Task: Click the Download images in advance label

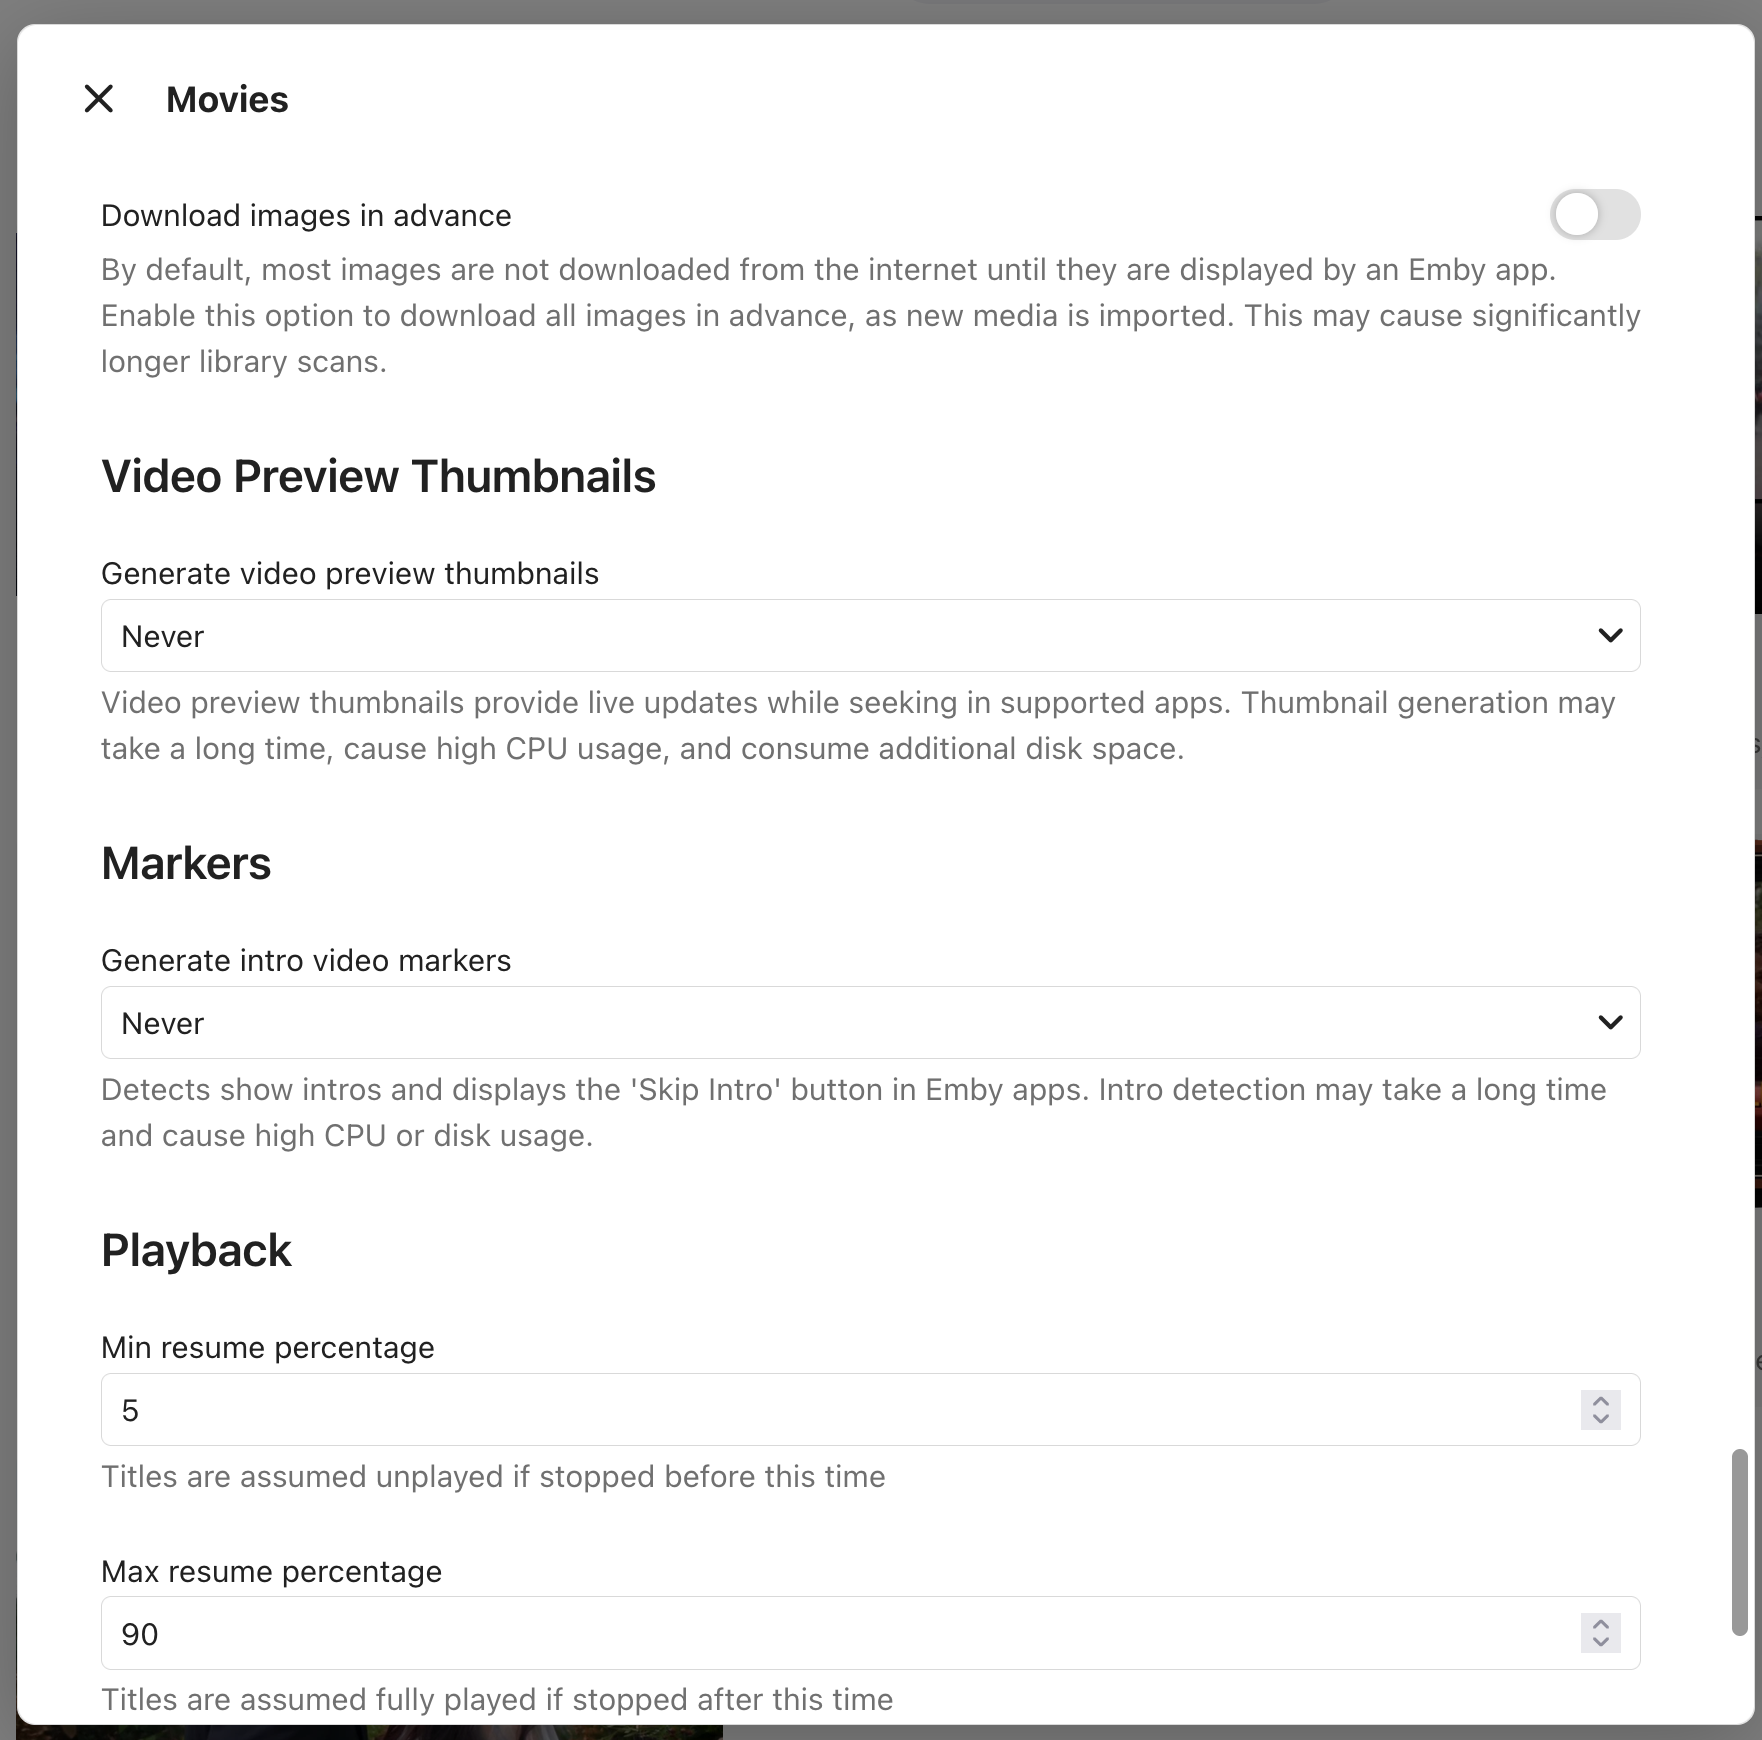Action: click(306, 215)
